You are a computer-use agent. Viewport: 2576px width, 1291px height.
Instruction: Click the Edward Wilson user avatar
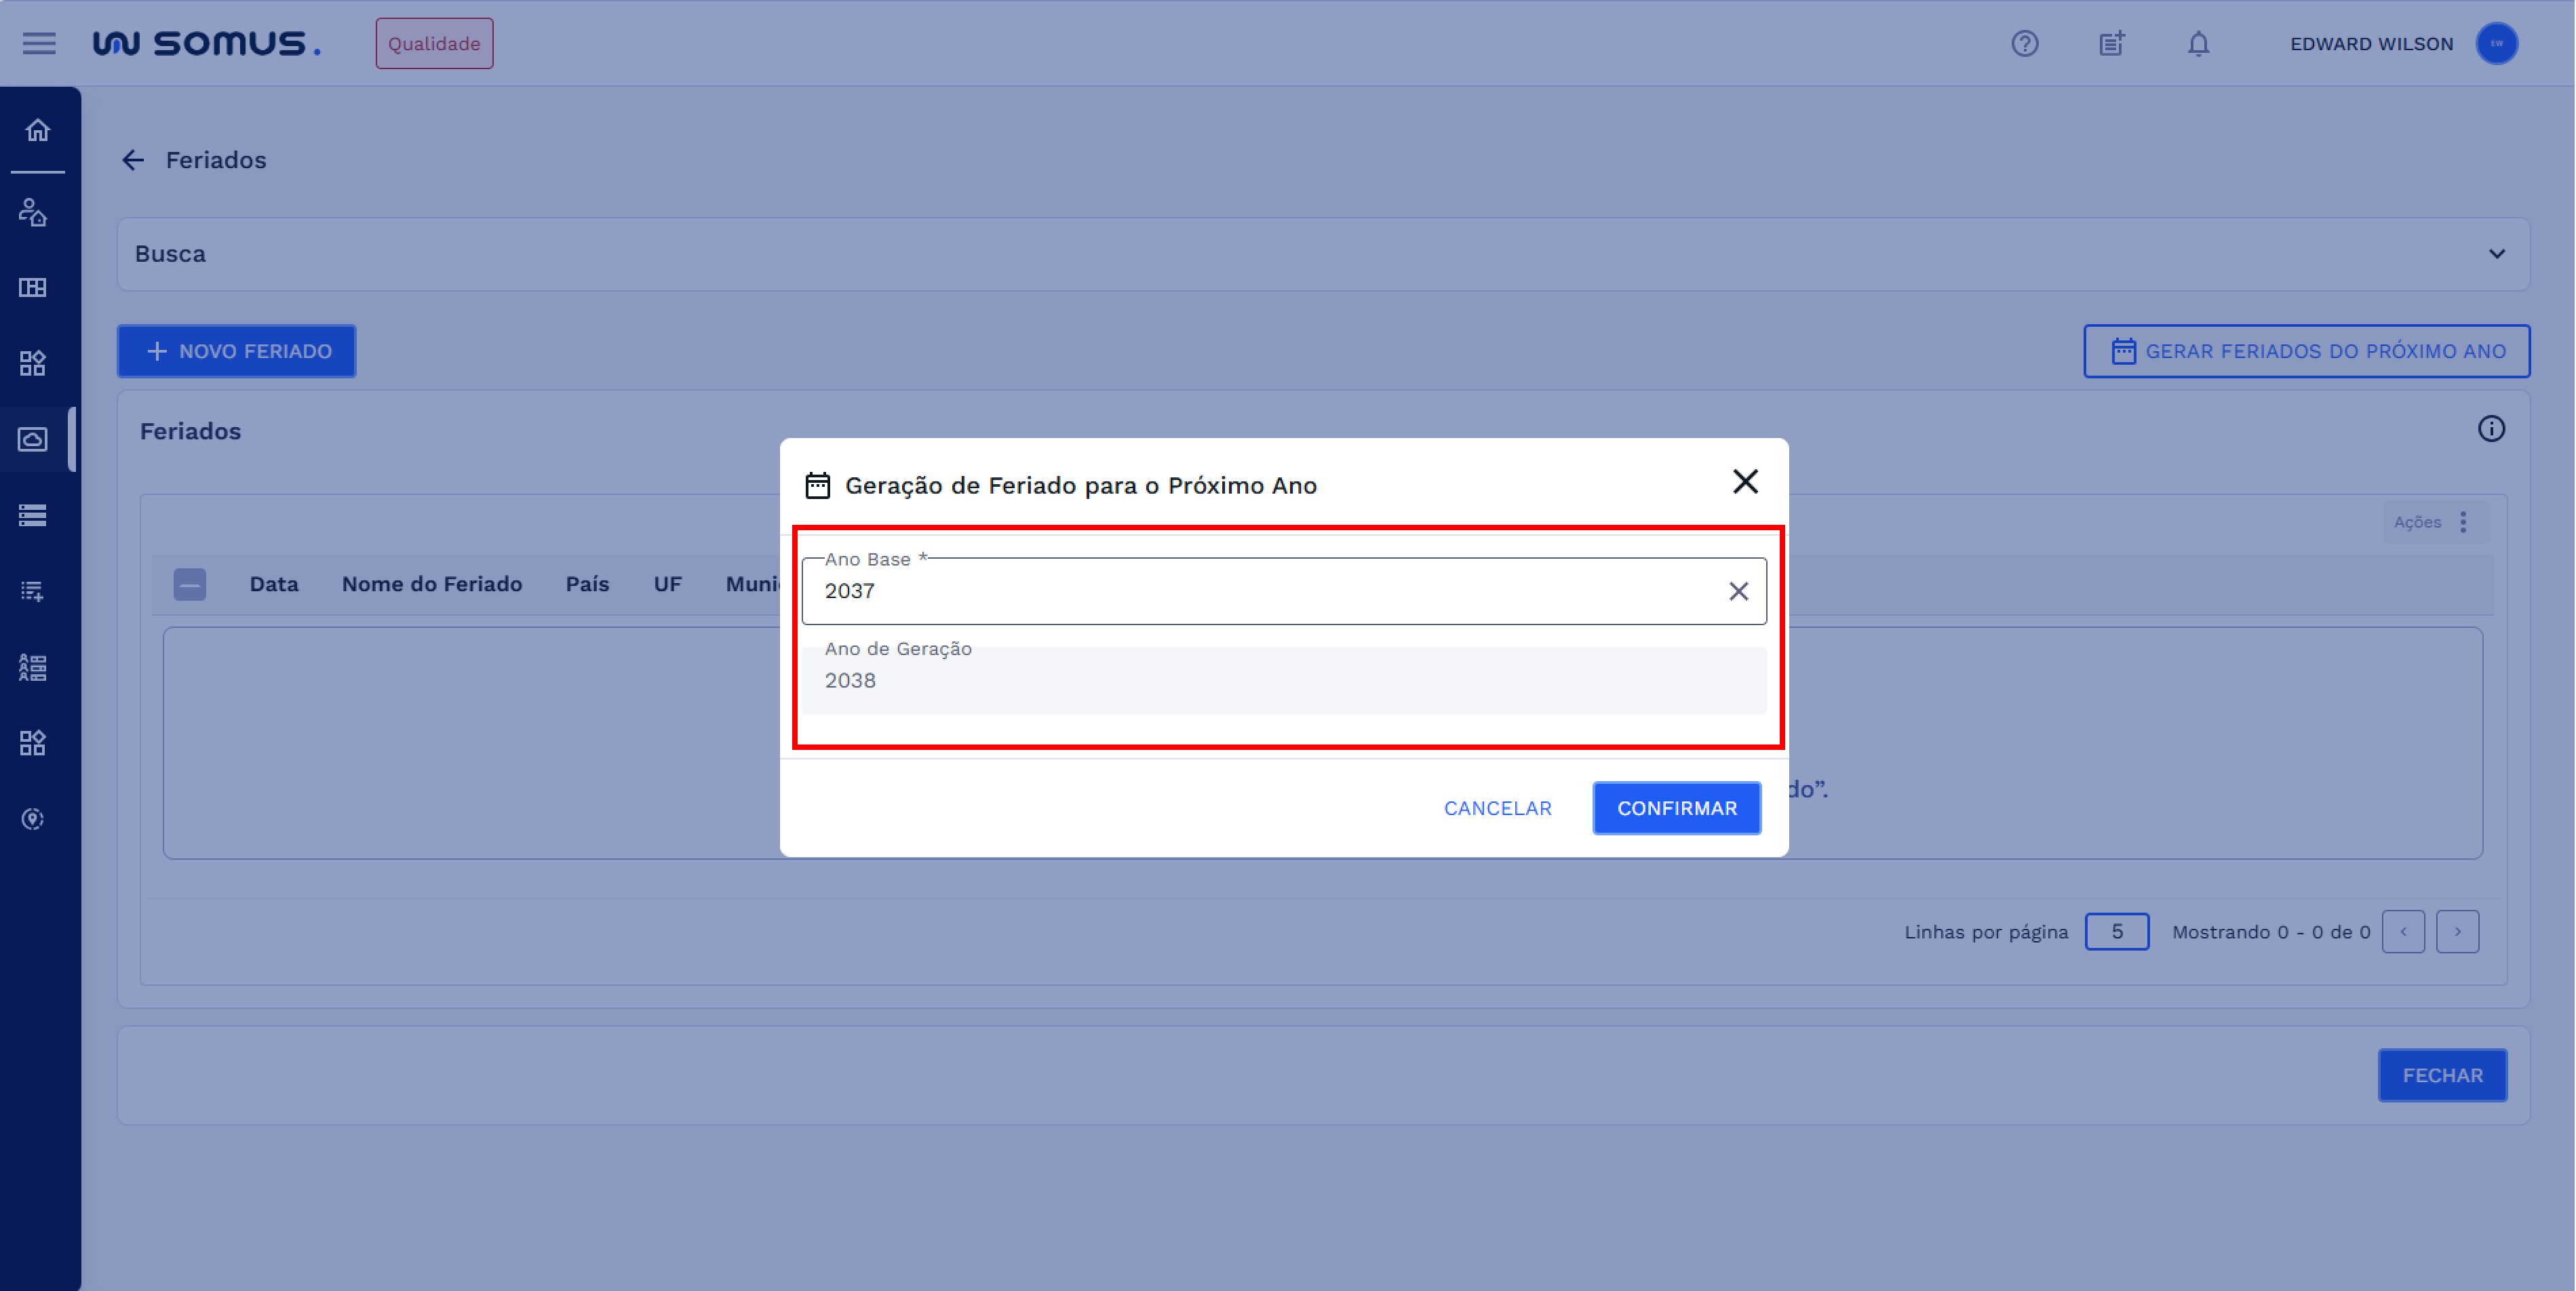coord(2496,43)
